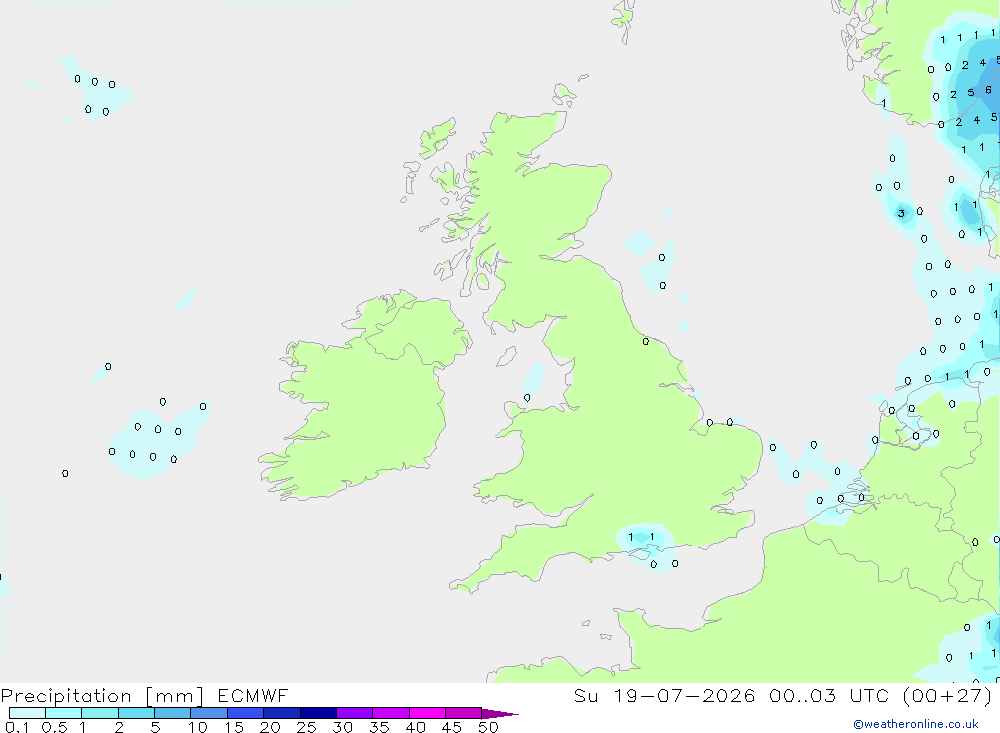
Task: Click the '20' legend scale label
Action: (x=270, y=727)
